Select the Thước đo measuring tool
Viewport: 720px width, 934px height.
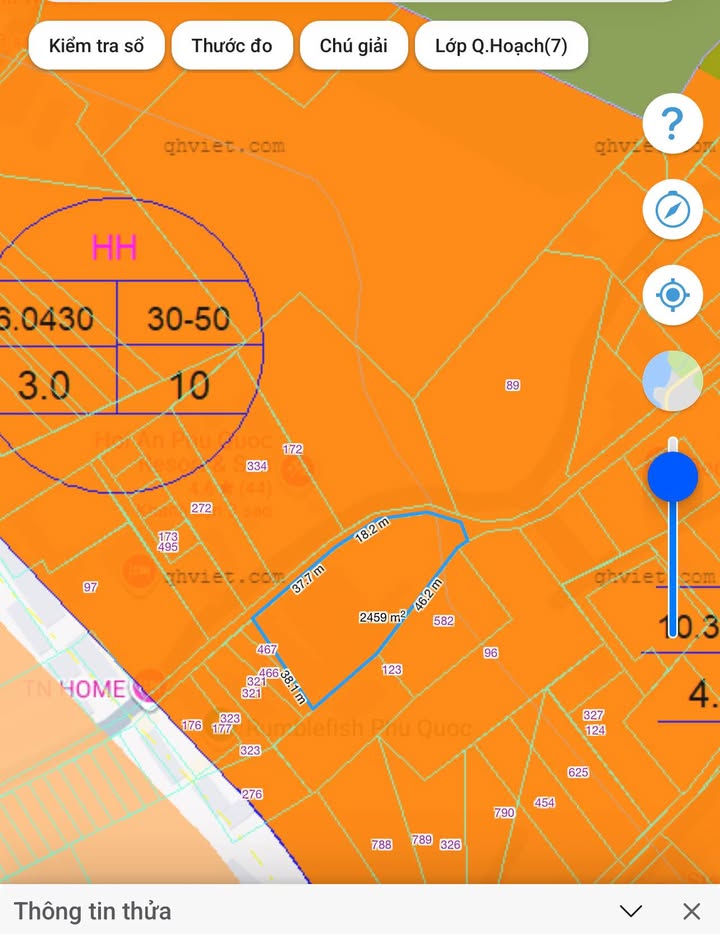click(x=232, y=47)
